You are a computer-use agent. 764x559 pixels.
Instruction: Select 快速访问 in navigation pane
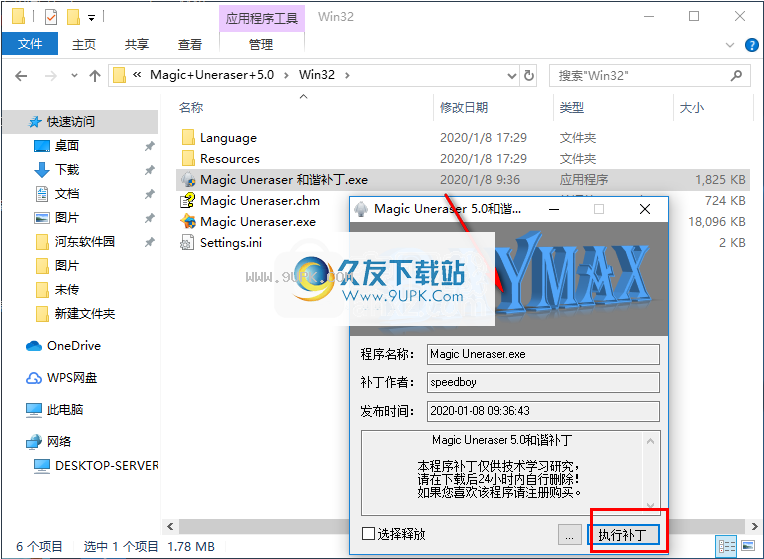(x=71, y=121)
